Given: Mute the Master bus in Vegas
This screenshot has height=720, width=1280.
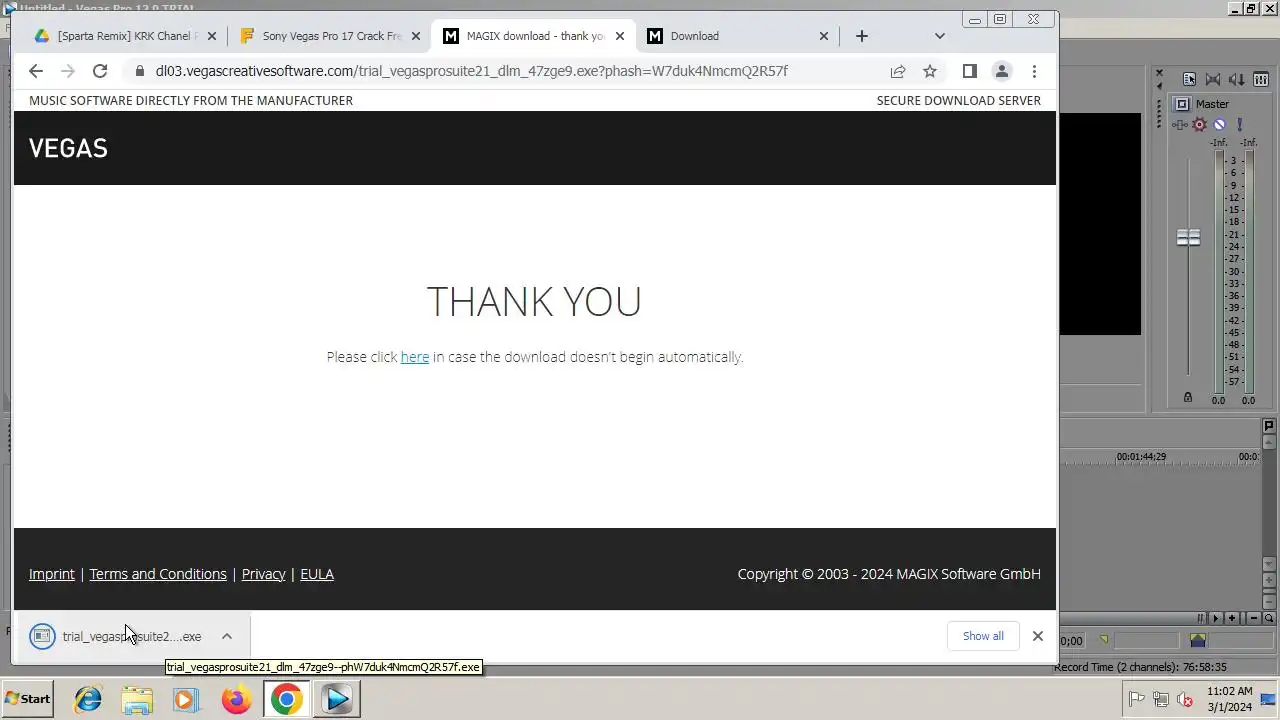Looking at the screenshot, I should (1219, 125).
